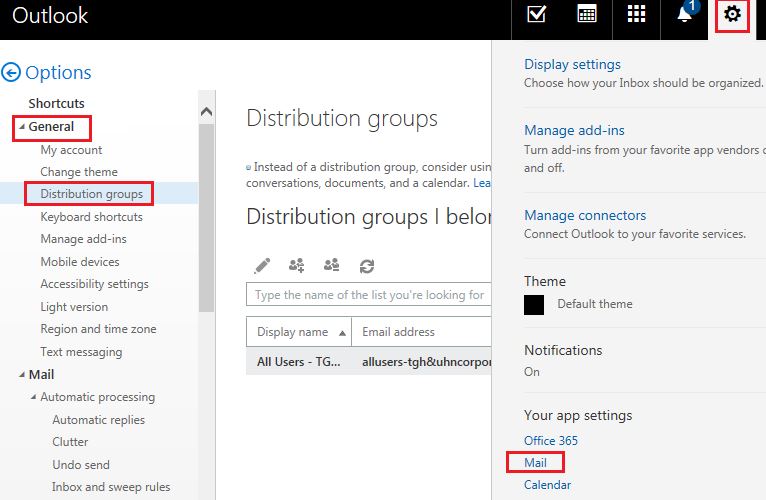Click the black Default theme swatch
This screenshot has height=500, width=766.
tap(534, 304)
